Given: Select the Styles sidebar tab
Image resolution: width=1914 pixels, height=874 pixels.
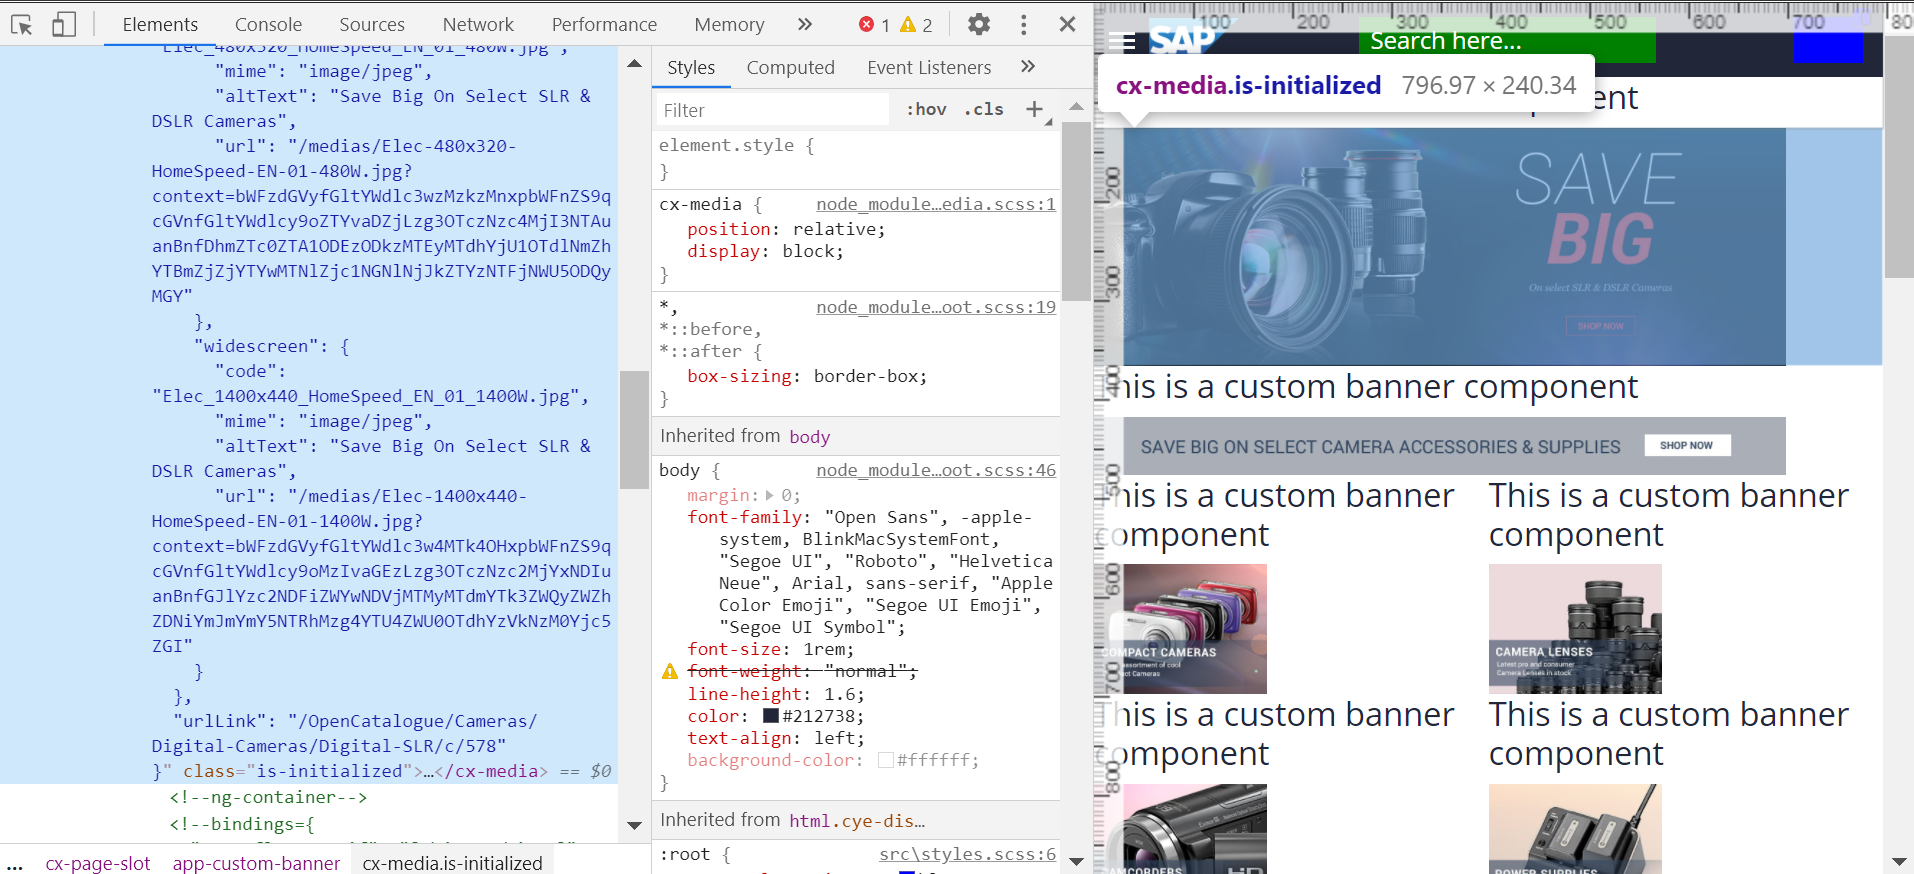Looking at the screenshot, I should point(691,67).
